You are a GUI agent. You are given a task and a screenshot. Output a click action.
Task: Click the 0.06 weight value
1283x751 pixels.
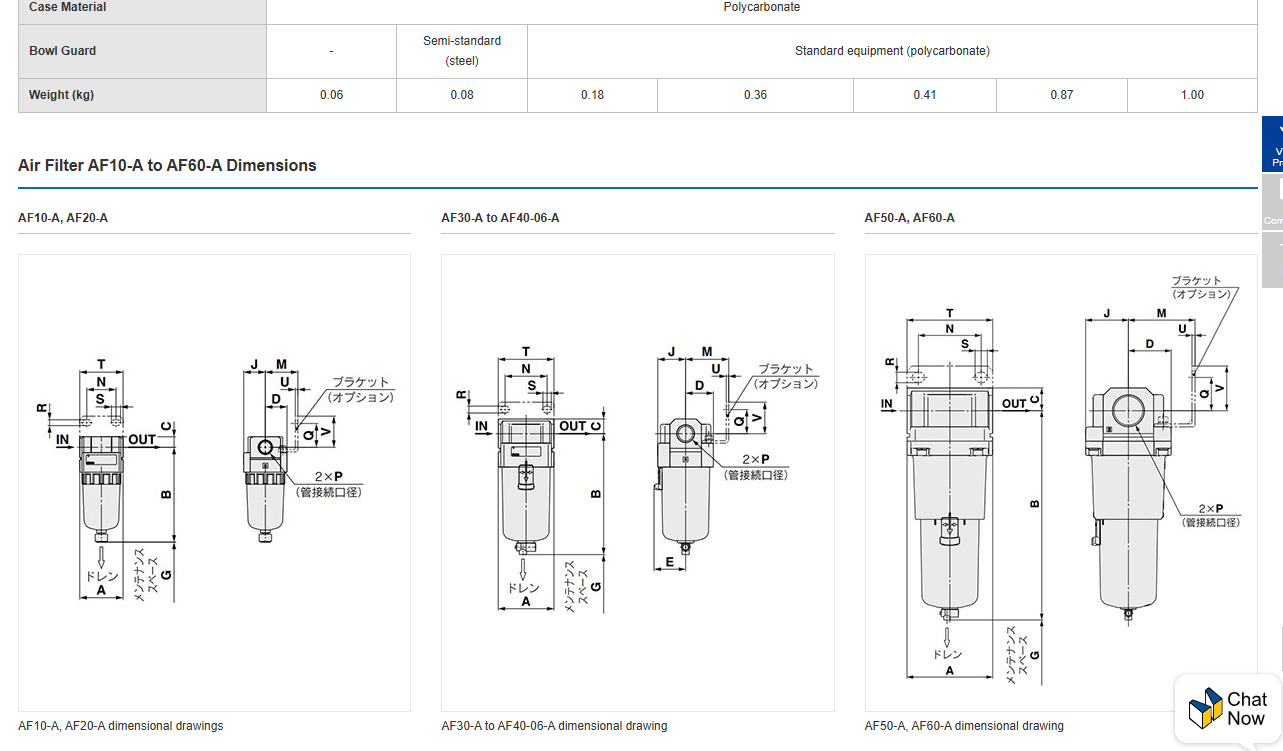331,95
